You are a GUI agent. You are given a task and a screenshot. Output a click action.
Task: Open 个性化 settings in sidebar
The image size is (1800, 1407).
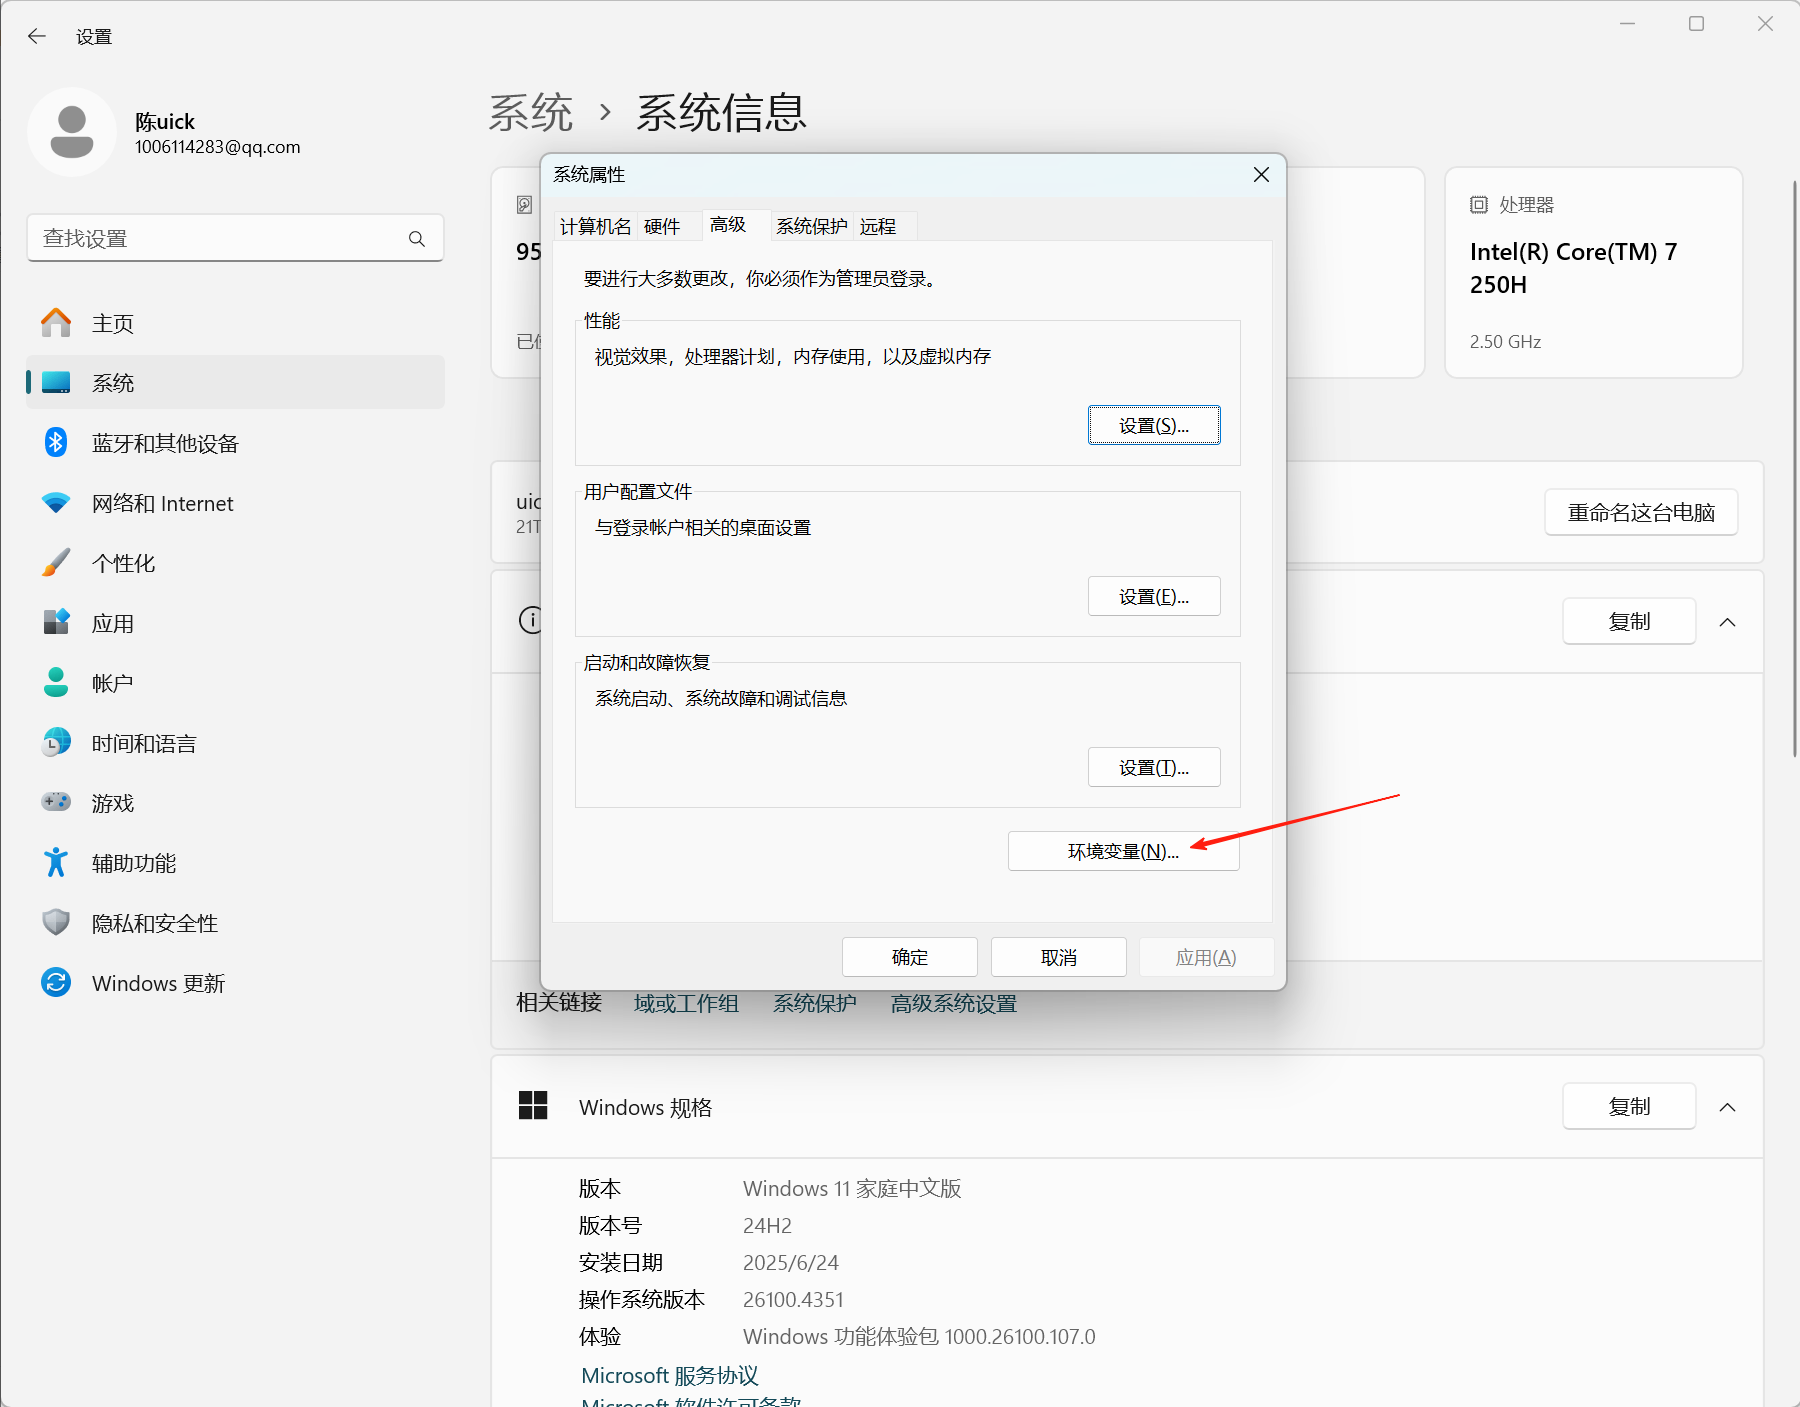coord(123,563)
